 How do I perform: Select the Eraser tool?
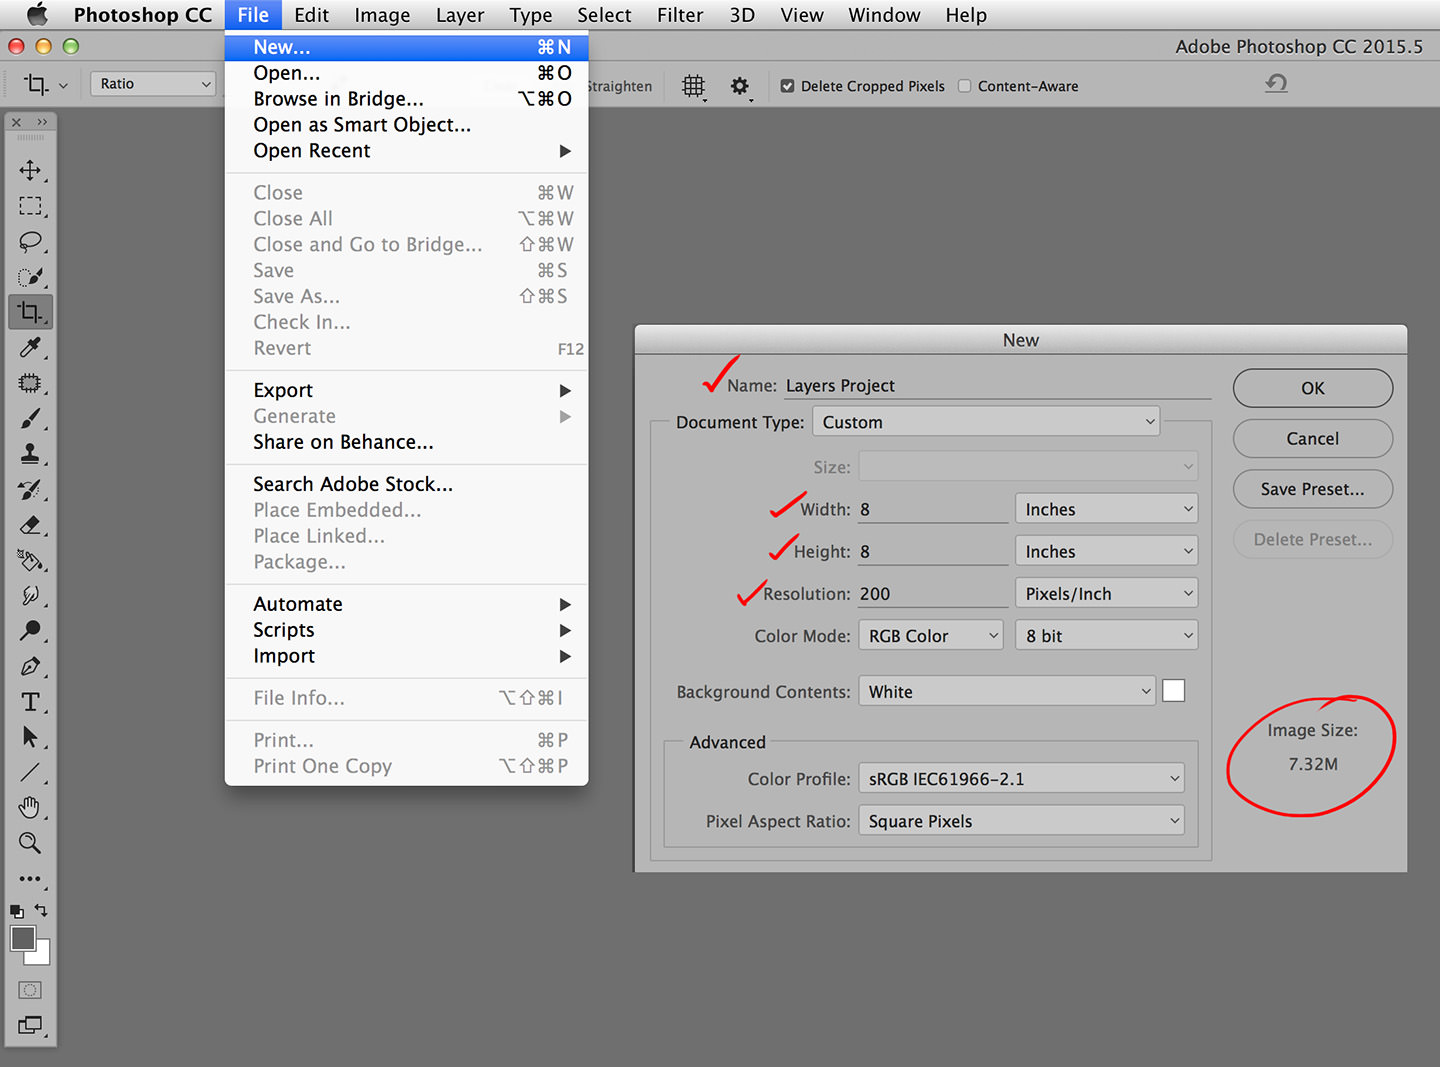[30, 525]
